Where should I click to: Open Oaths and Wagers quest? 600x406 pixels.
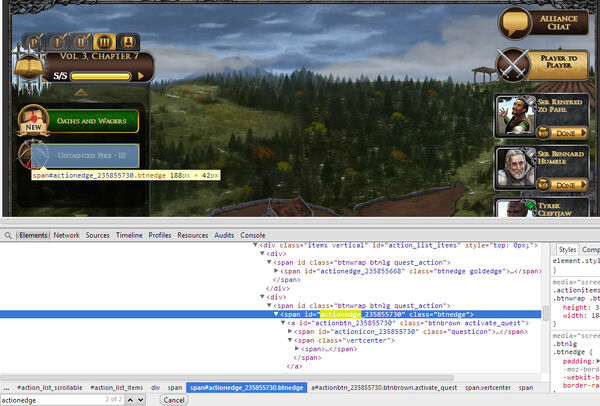92,121
